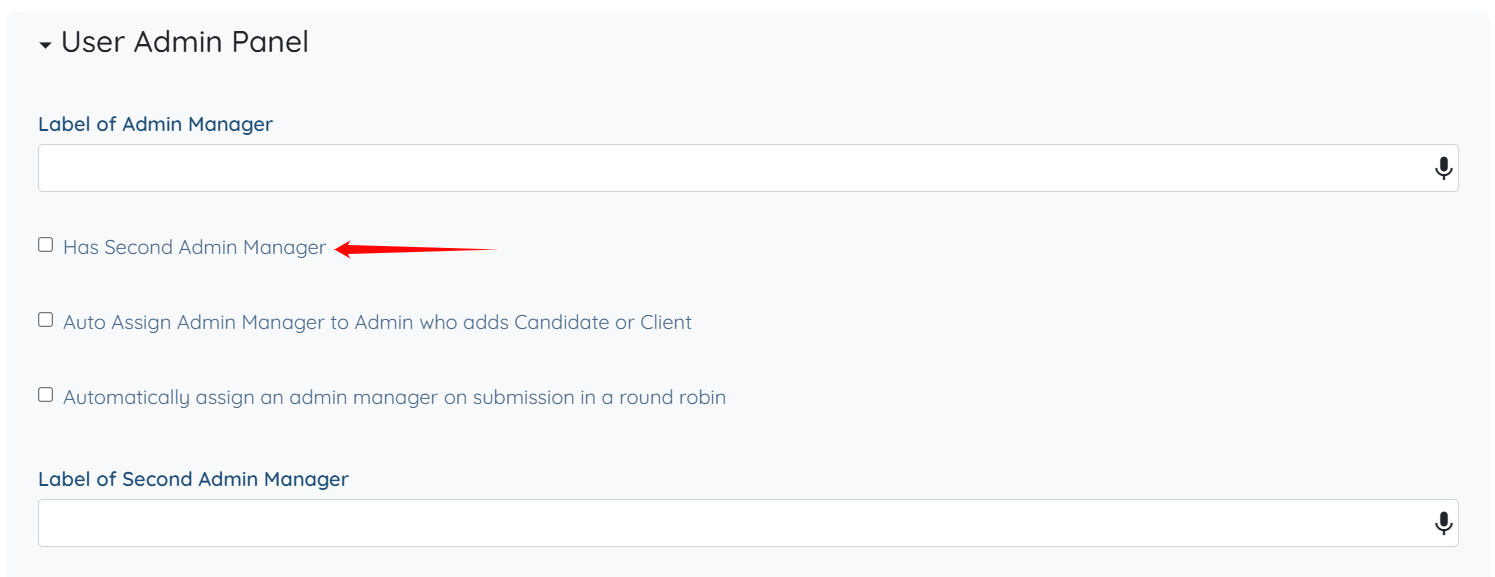Check the round robin auto-assign checkbox

pos(46,395)
